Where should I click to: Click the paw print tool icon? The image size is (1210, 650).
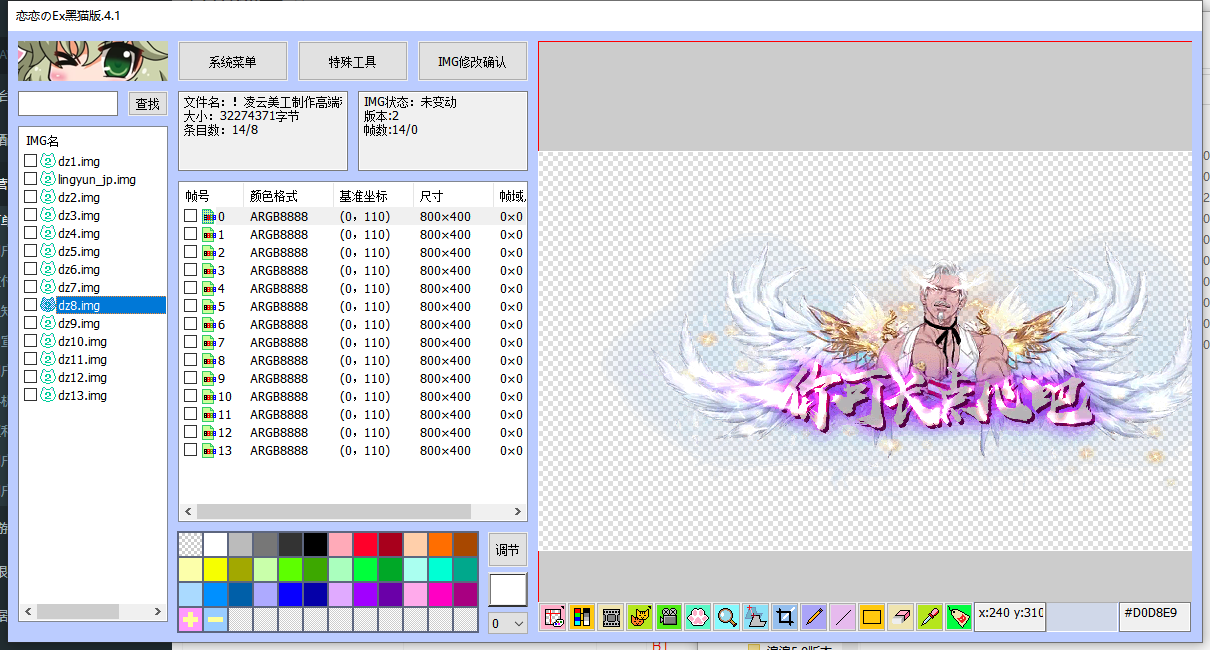point(697,617)
